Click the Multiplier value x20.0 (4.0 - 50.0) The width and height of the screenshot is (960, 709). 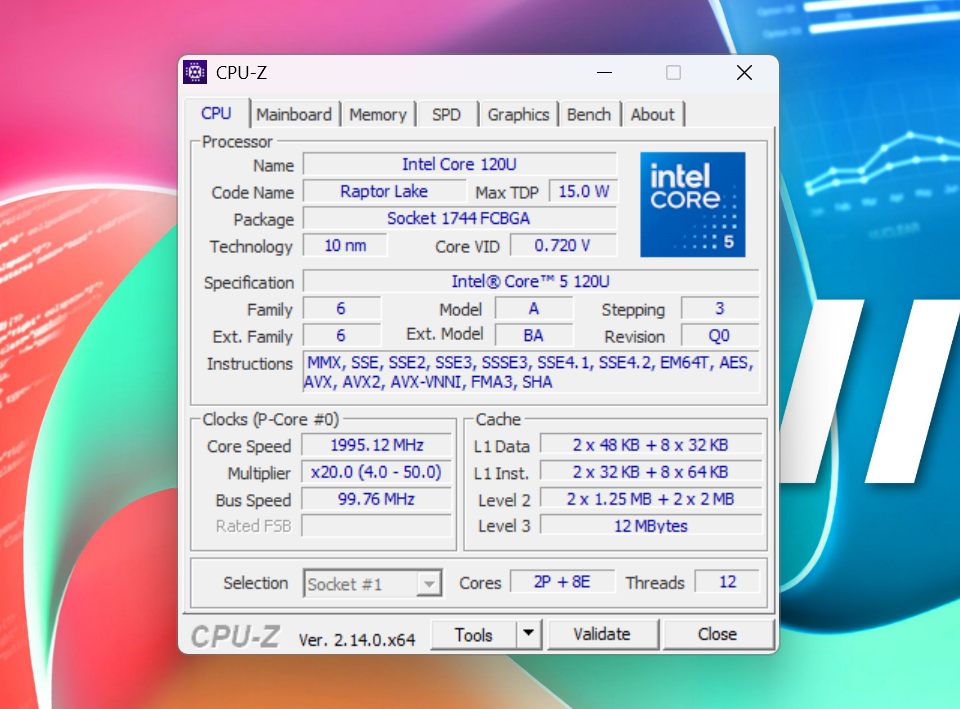[377, 472]
